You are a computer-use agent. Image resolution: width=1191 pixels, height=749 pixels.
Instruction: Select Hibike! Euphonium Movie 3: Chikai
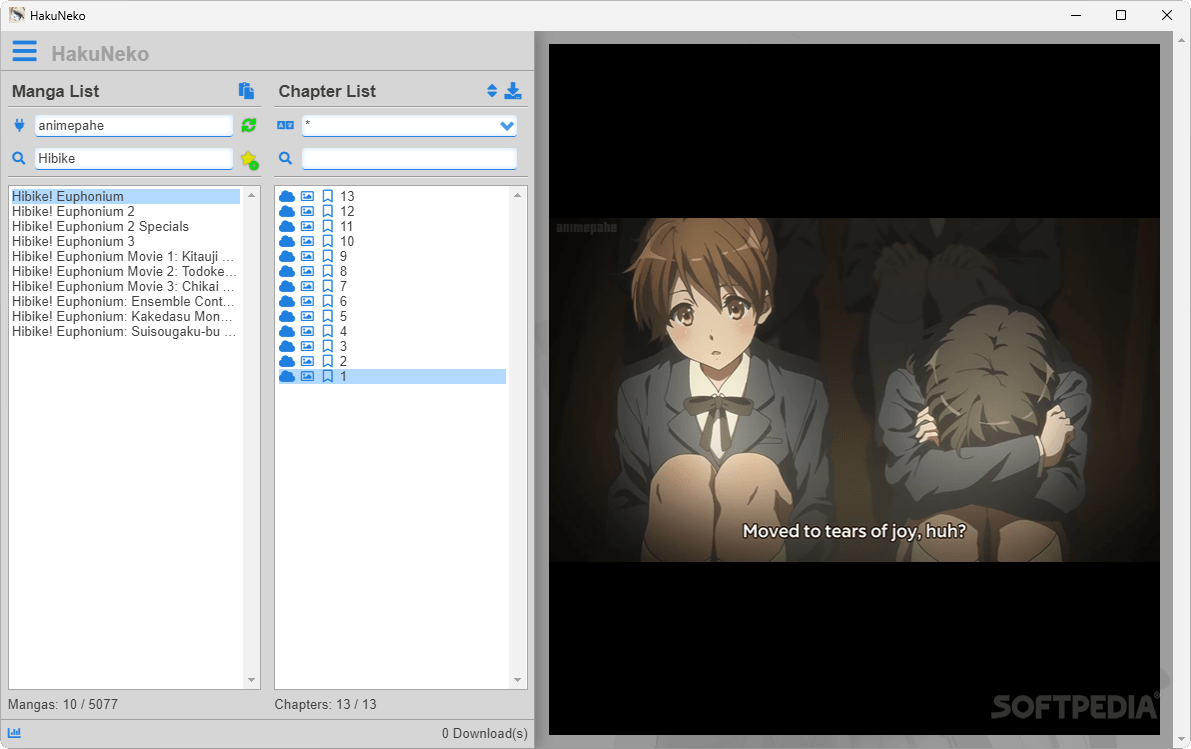point(125,286)
